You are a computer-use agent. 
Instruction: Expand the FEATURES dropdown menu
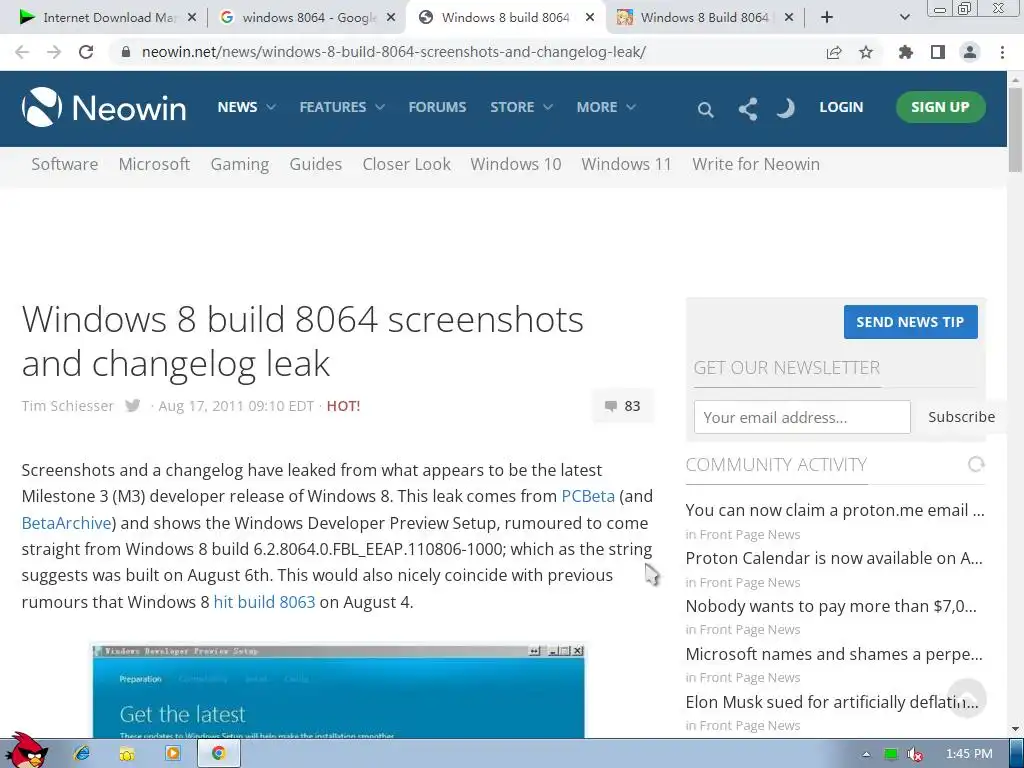pyautogui.click(x=342, y=107)
